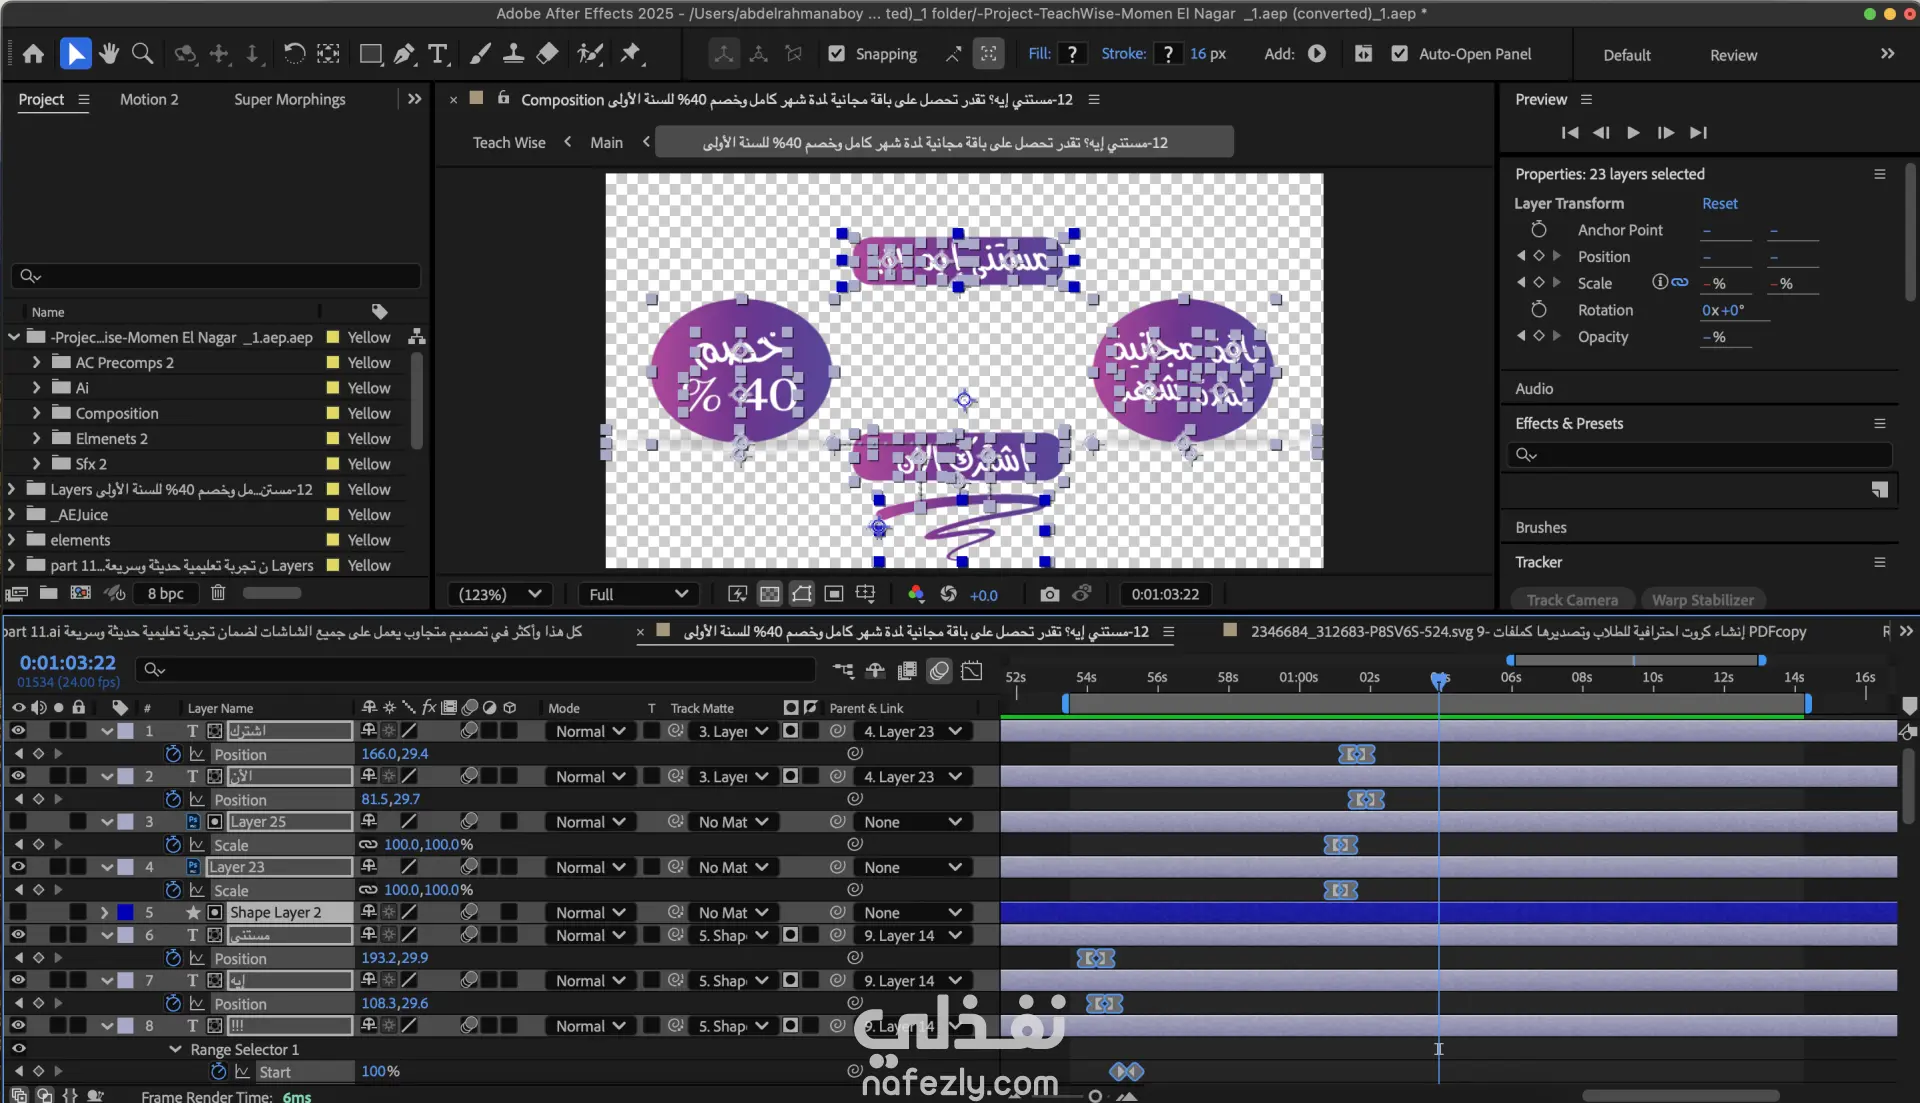Toggle the Snapping checkbox
This screenshot has height=1103, width=1920.
click(837, 54)
